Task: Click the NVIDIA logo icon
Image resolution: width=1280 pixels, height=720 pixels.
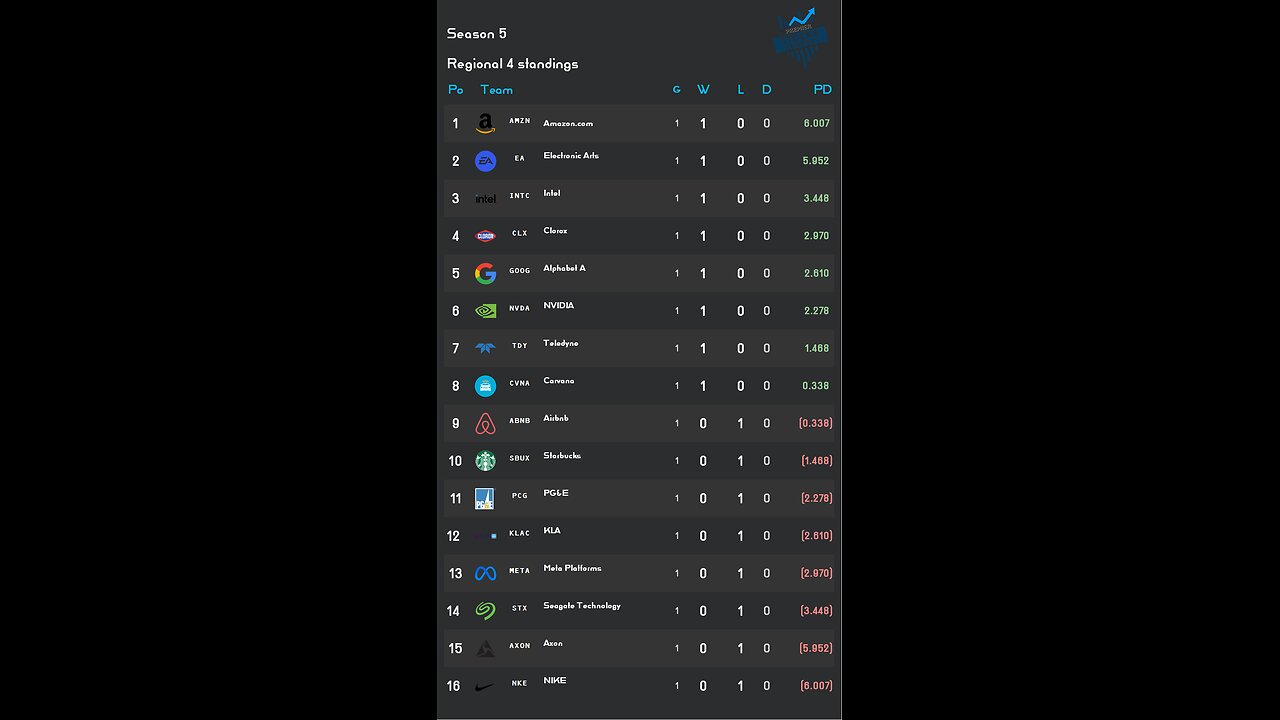Action: click(x=485, y=311)
